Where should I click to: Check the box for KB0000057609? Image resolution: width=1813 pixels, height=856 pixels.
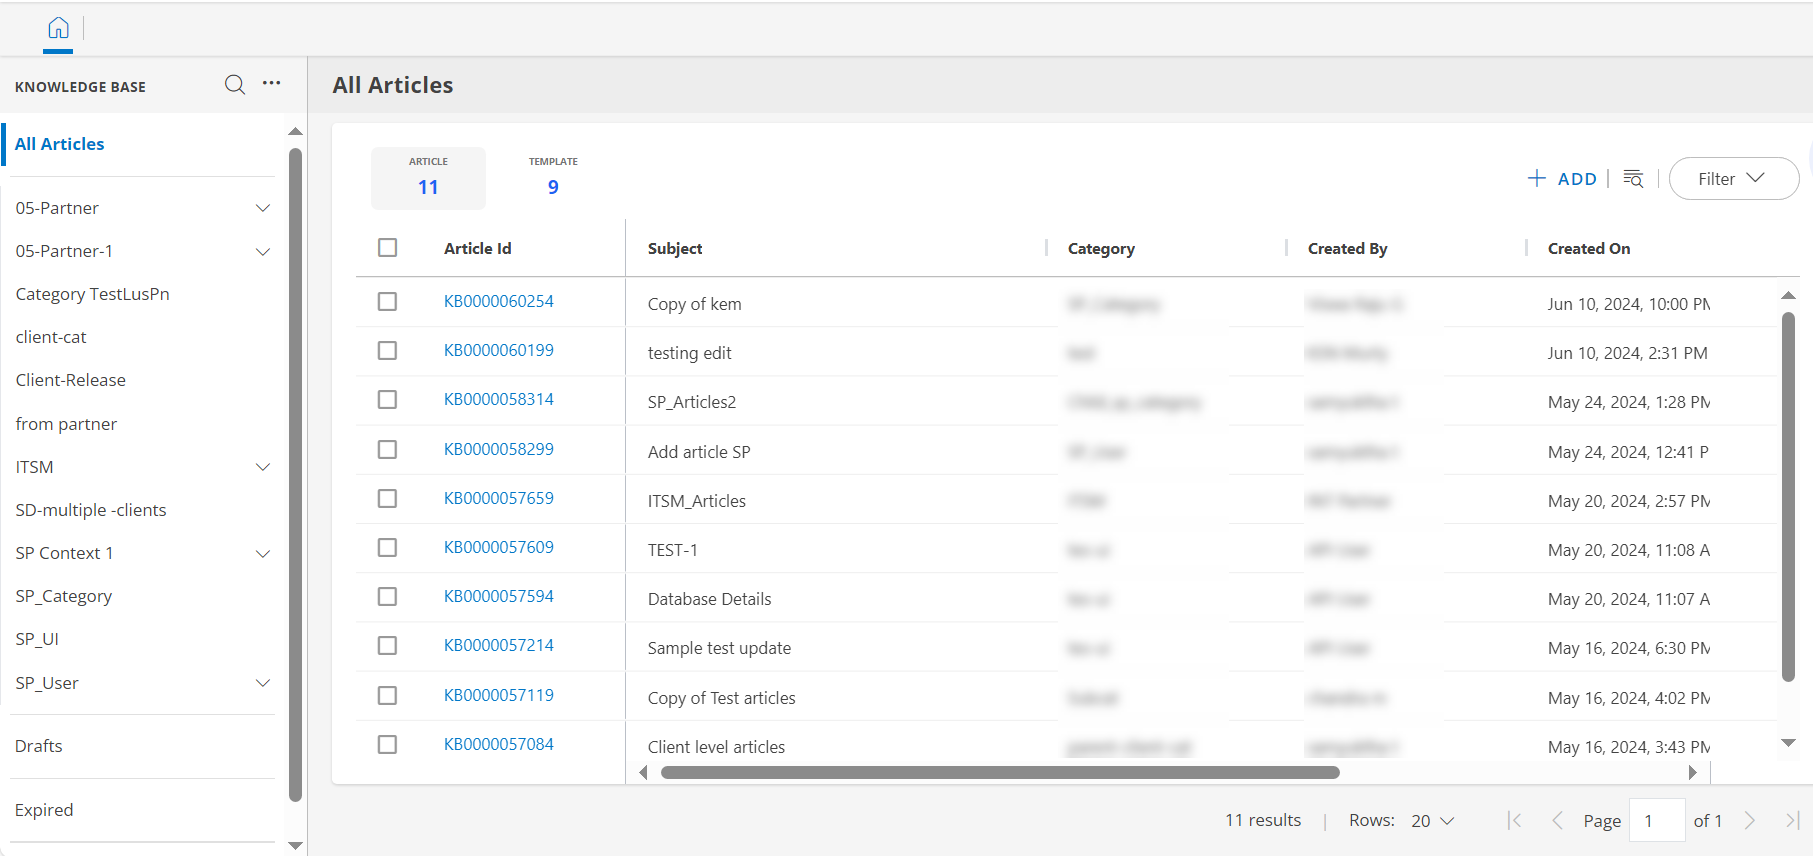388,547
